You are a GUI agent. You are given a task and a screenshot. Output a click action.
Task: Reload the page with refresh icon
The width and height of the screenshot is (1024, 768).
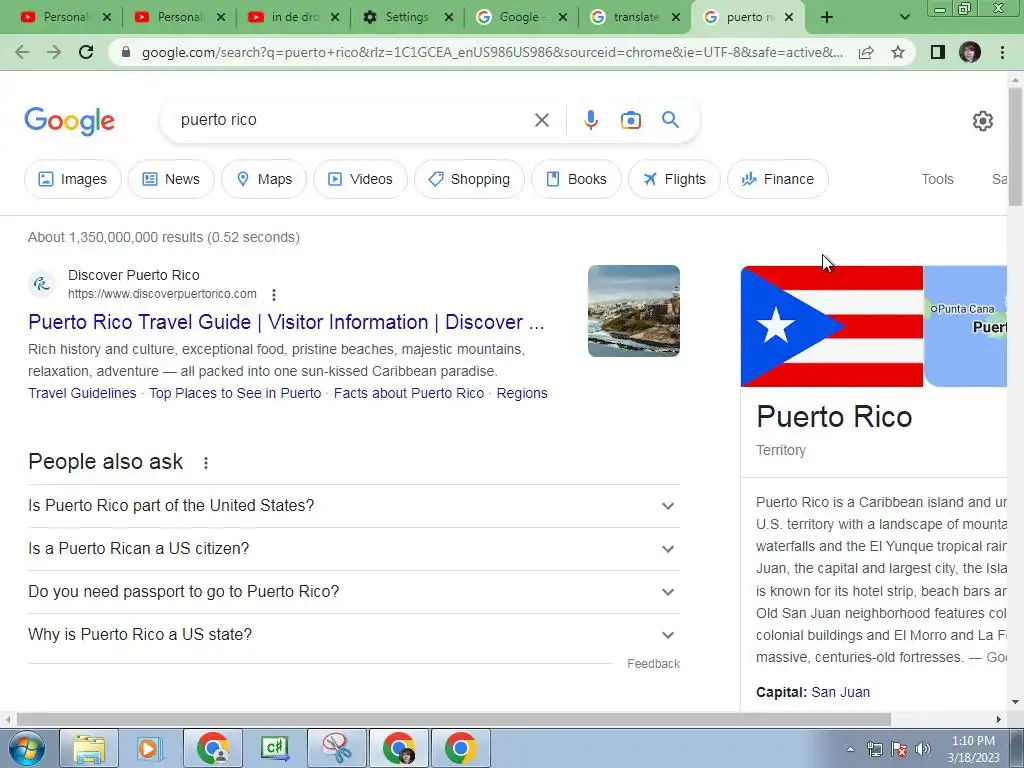tap(86, 52)
